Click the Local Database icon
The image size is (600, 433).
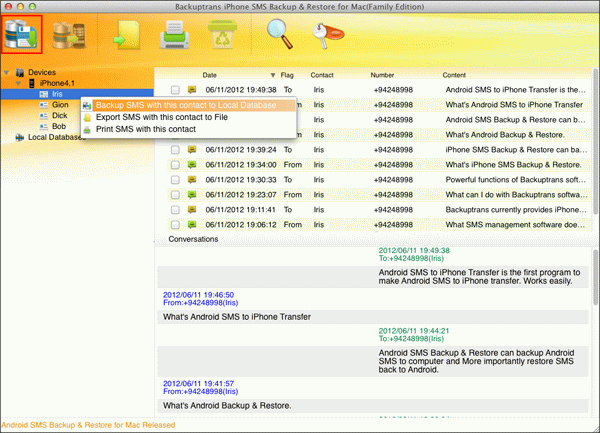(x=20, y=137)
